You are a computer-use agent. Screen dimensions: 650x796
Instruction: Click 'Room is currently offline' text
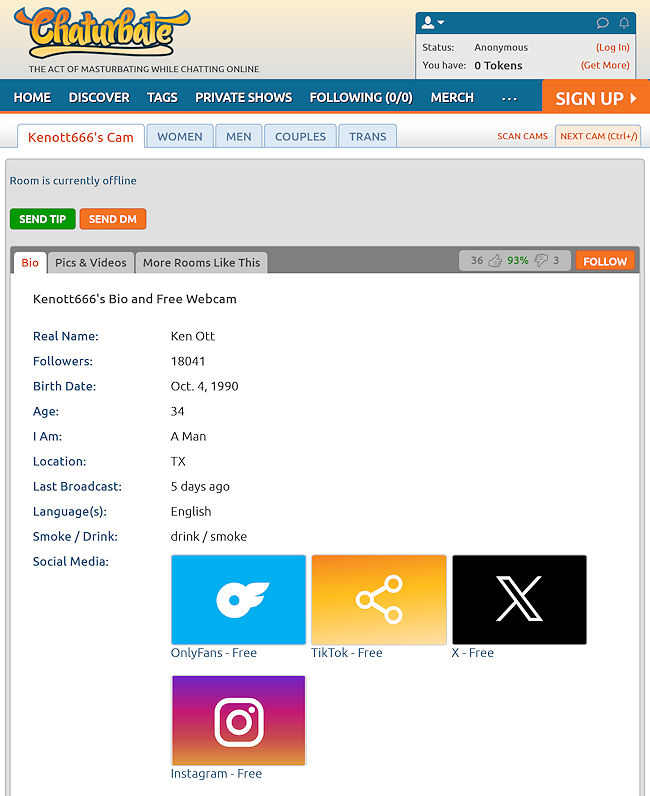point(73,181)
